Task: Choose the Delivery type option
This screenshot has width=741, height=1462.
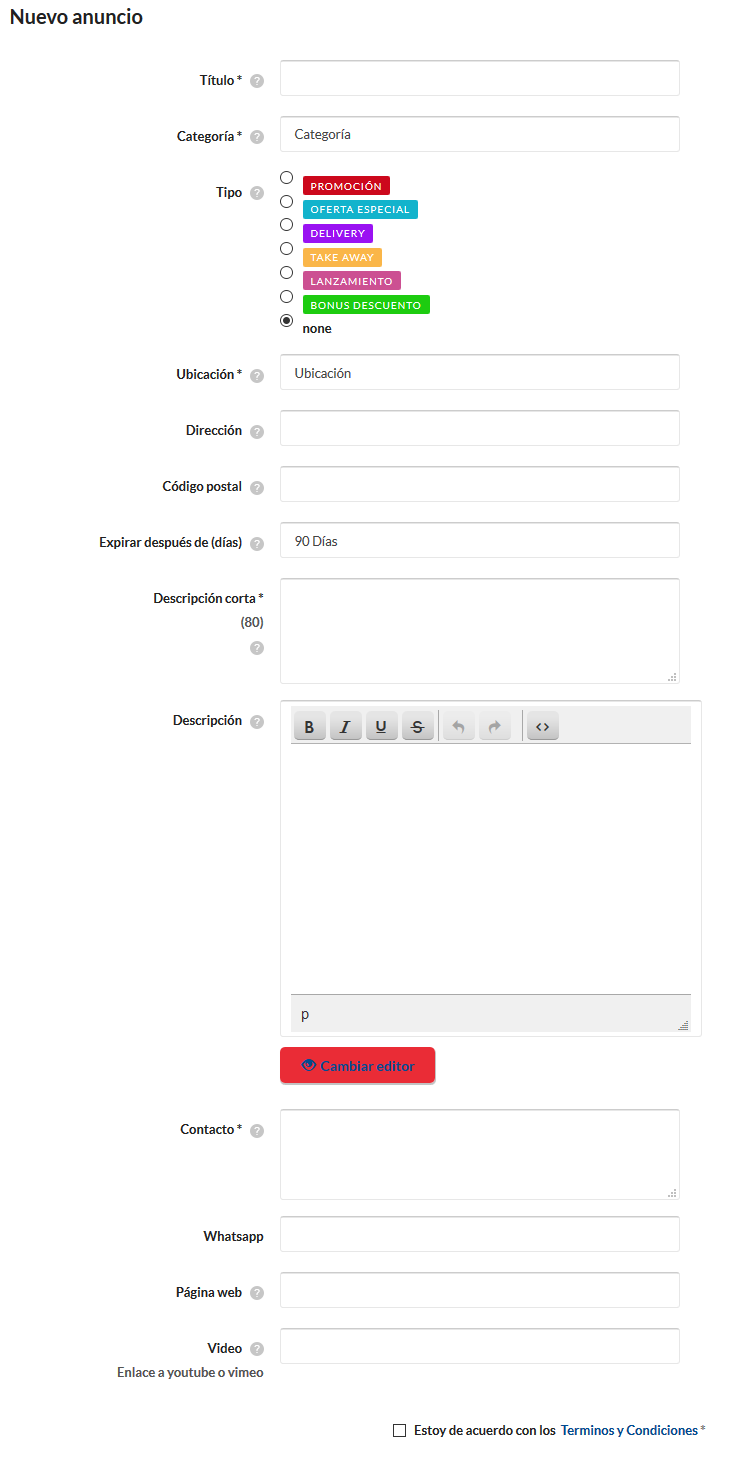Action: 287,225
